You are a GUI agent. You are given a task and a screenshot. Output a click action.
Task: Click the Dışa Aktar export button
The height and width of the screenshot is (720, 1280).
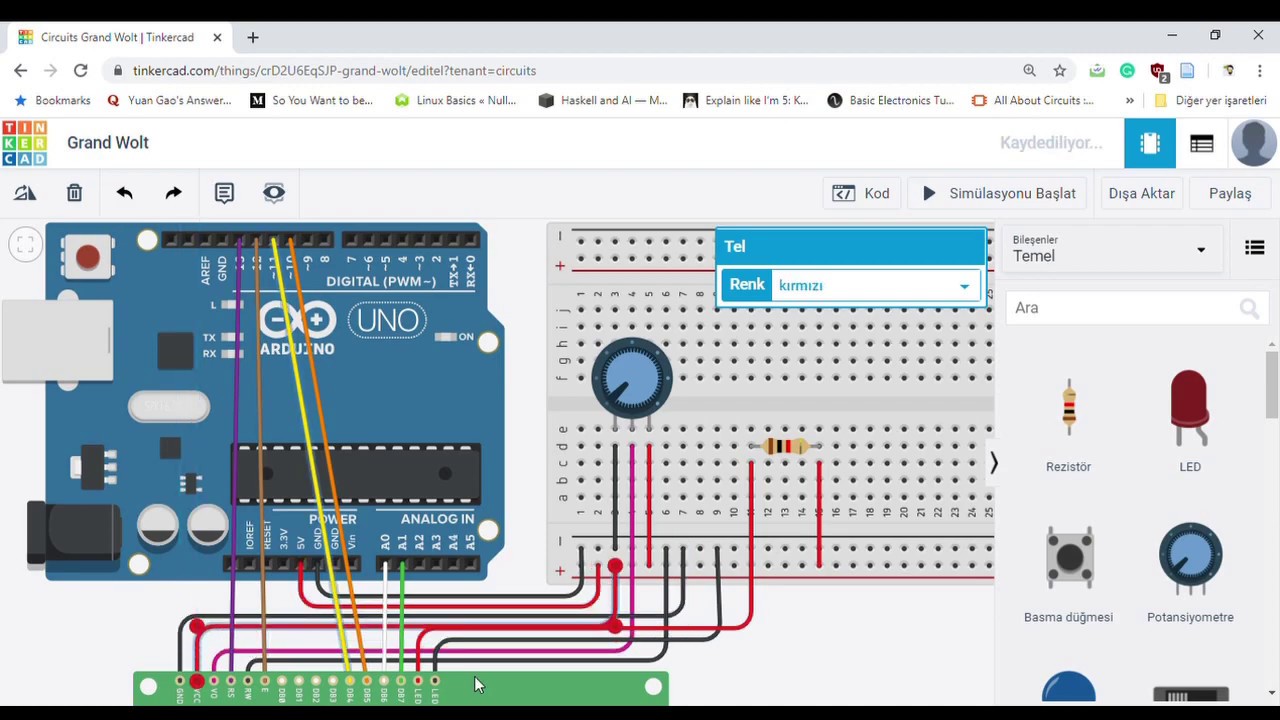[x=1141, y=193]
